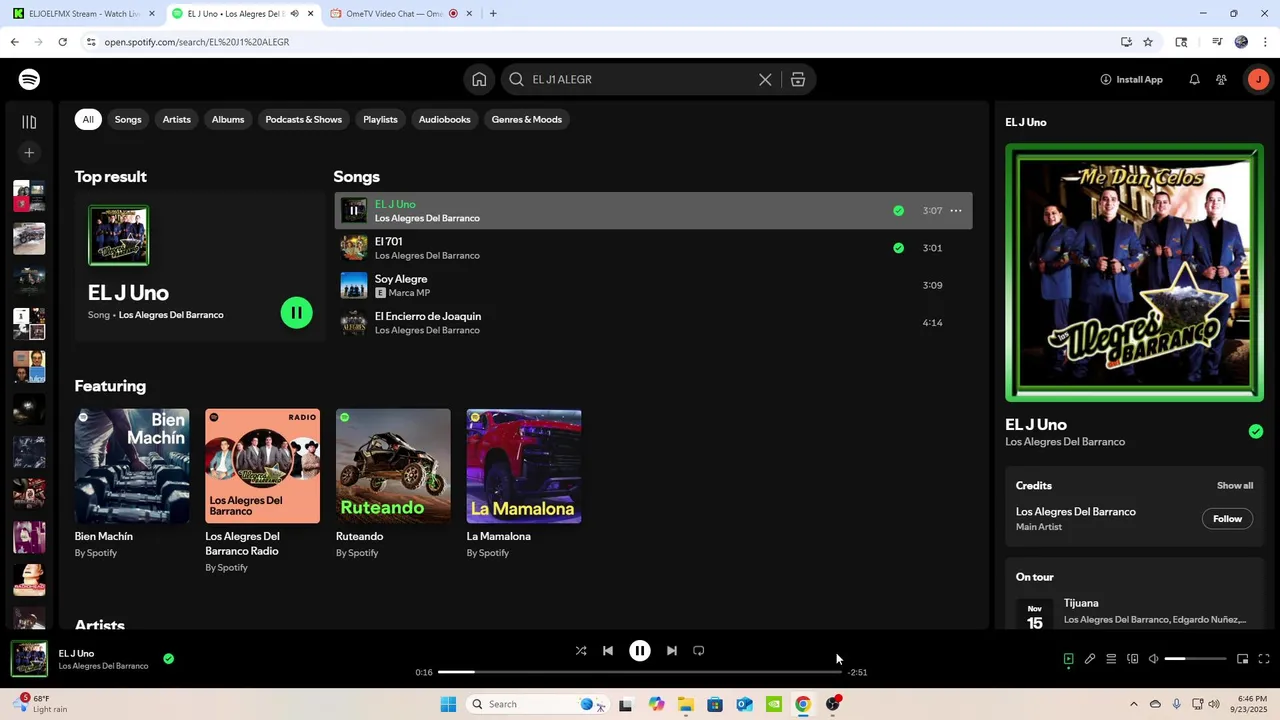
Task: Open the miniplayer icon
Action: 1242,659
